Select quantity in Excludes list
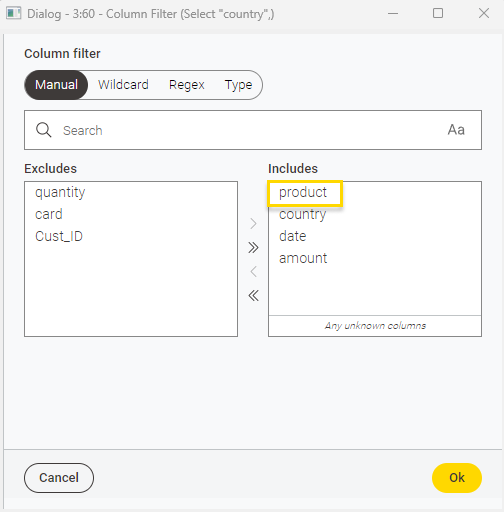504x512 pixels. [131, 192]
